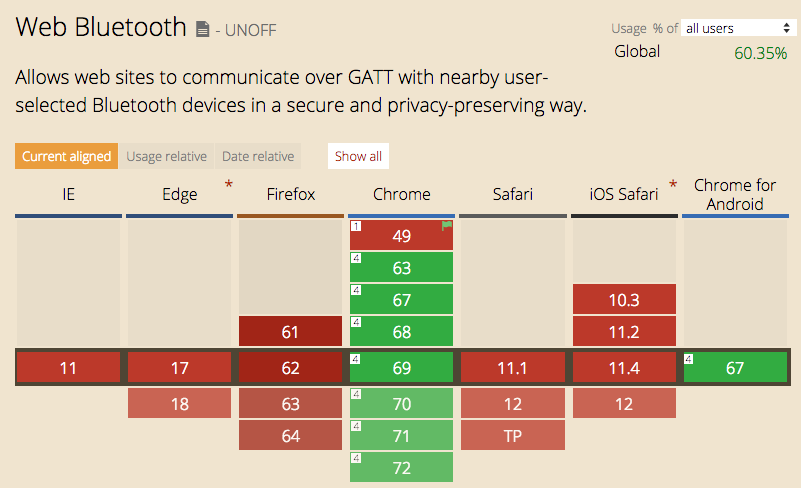
Task: Select the Current aligned view
Action: pyautogui.click(x=67, y=156)
